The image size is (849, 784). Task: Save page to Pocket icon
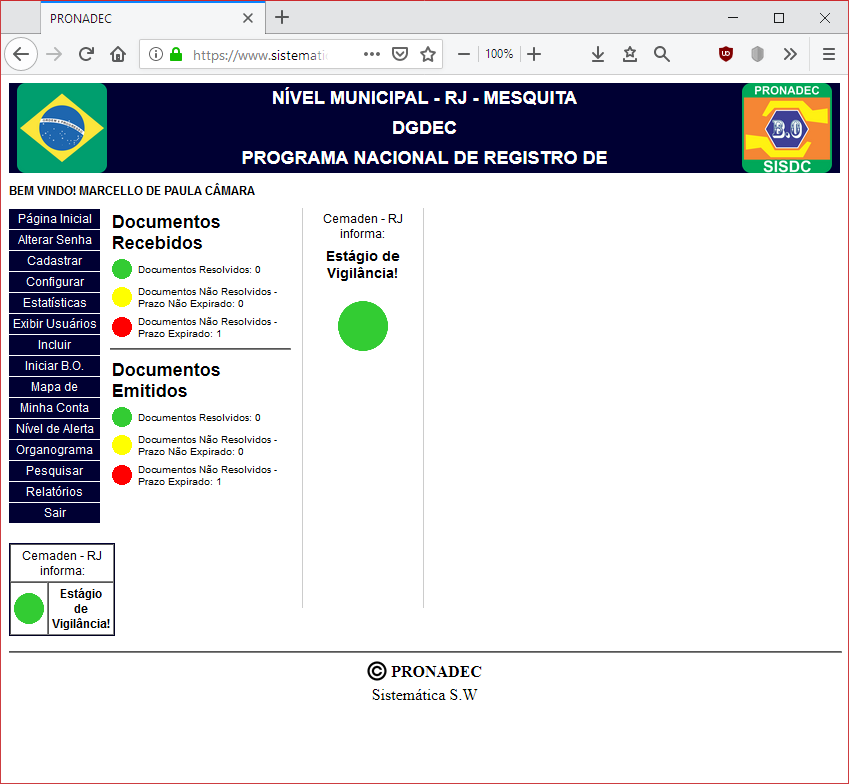400,54
